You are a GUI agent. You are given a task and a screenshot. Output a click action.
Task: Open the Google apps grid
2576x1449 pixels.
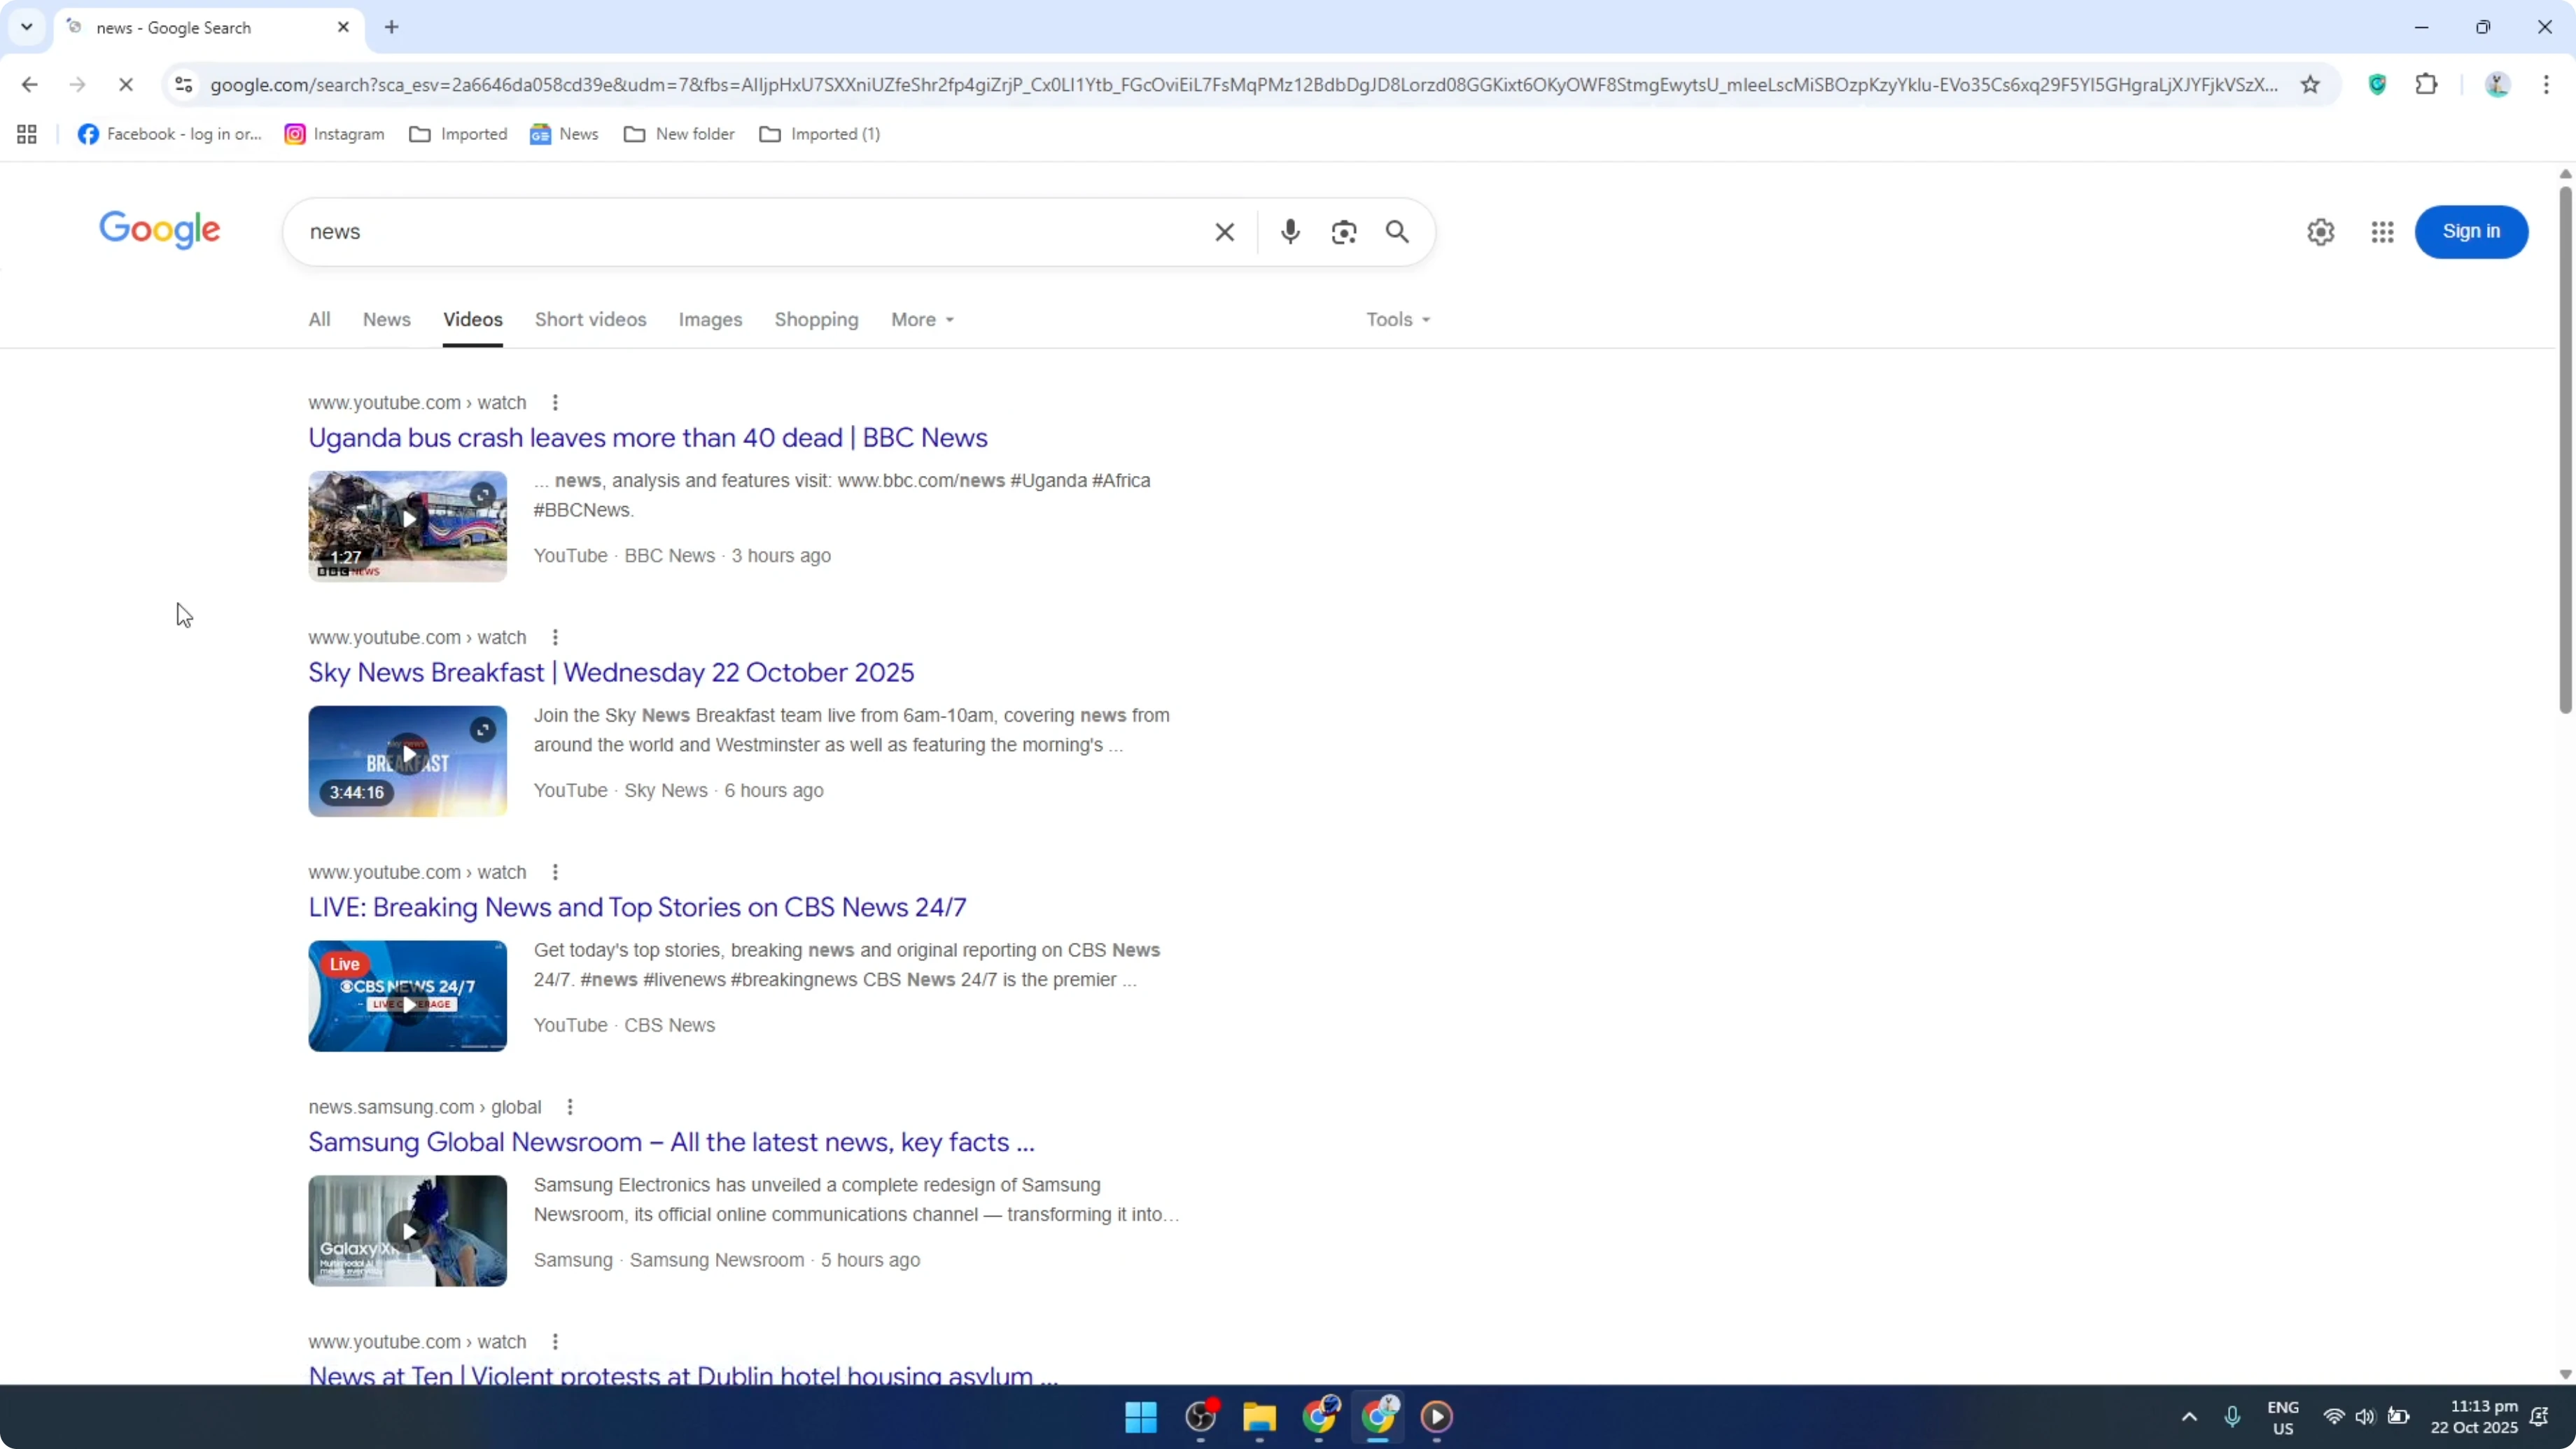coord(2382,232)
